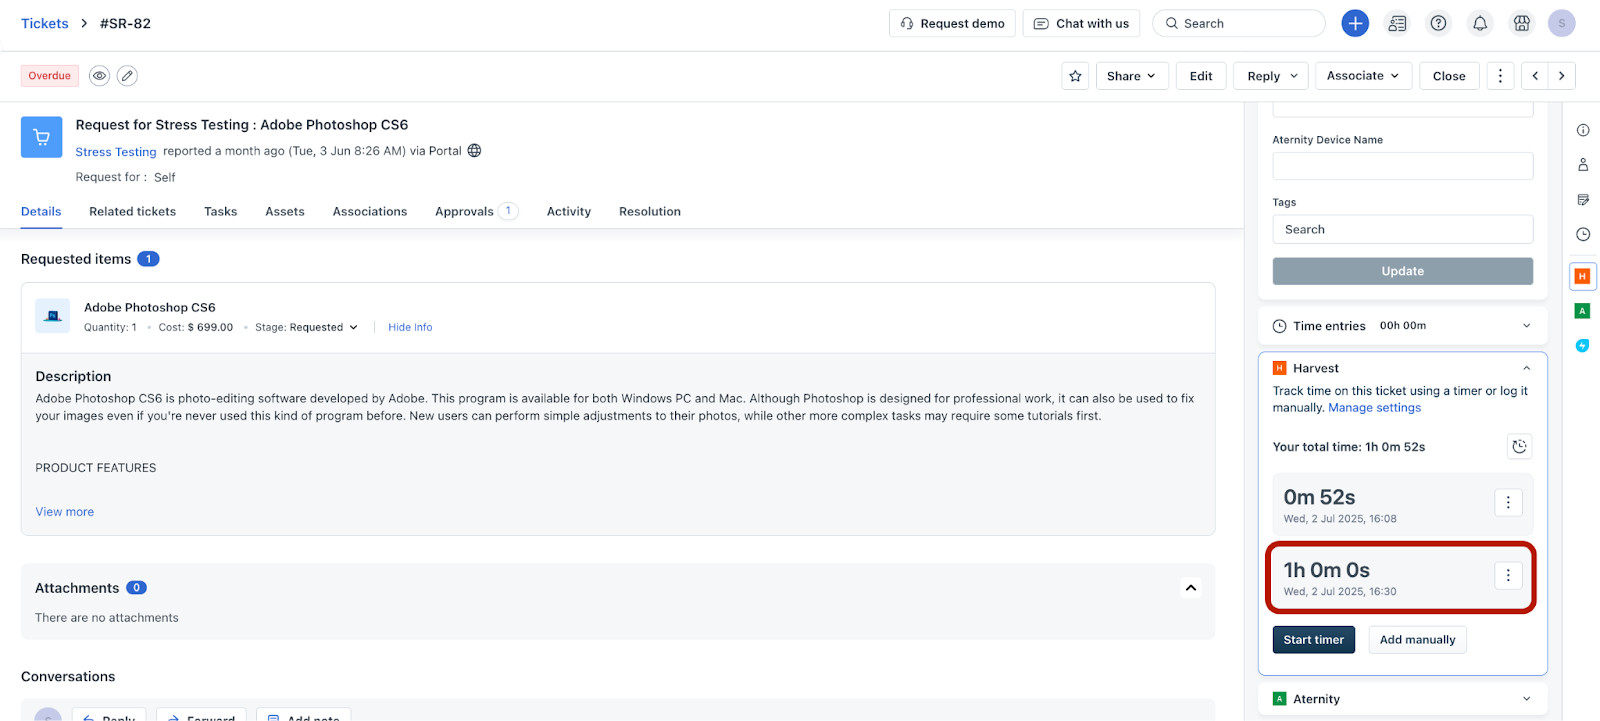
Task: Select the Aternity app icon in sidebar
Action: tap(1582, 311)
